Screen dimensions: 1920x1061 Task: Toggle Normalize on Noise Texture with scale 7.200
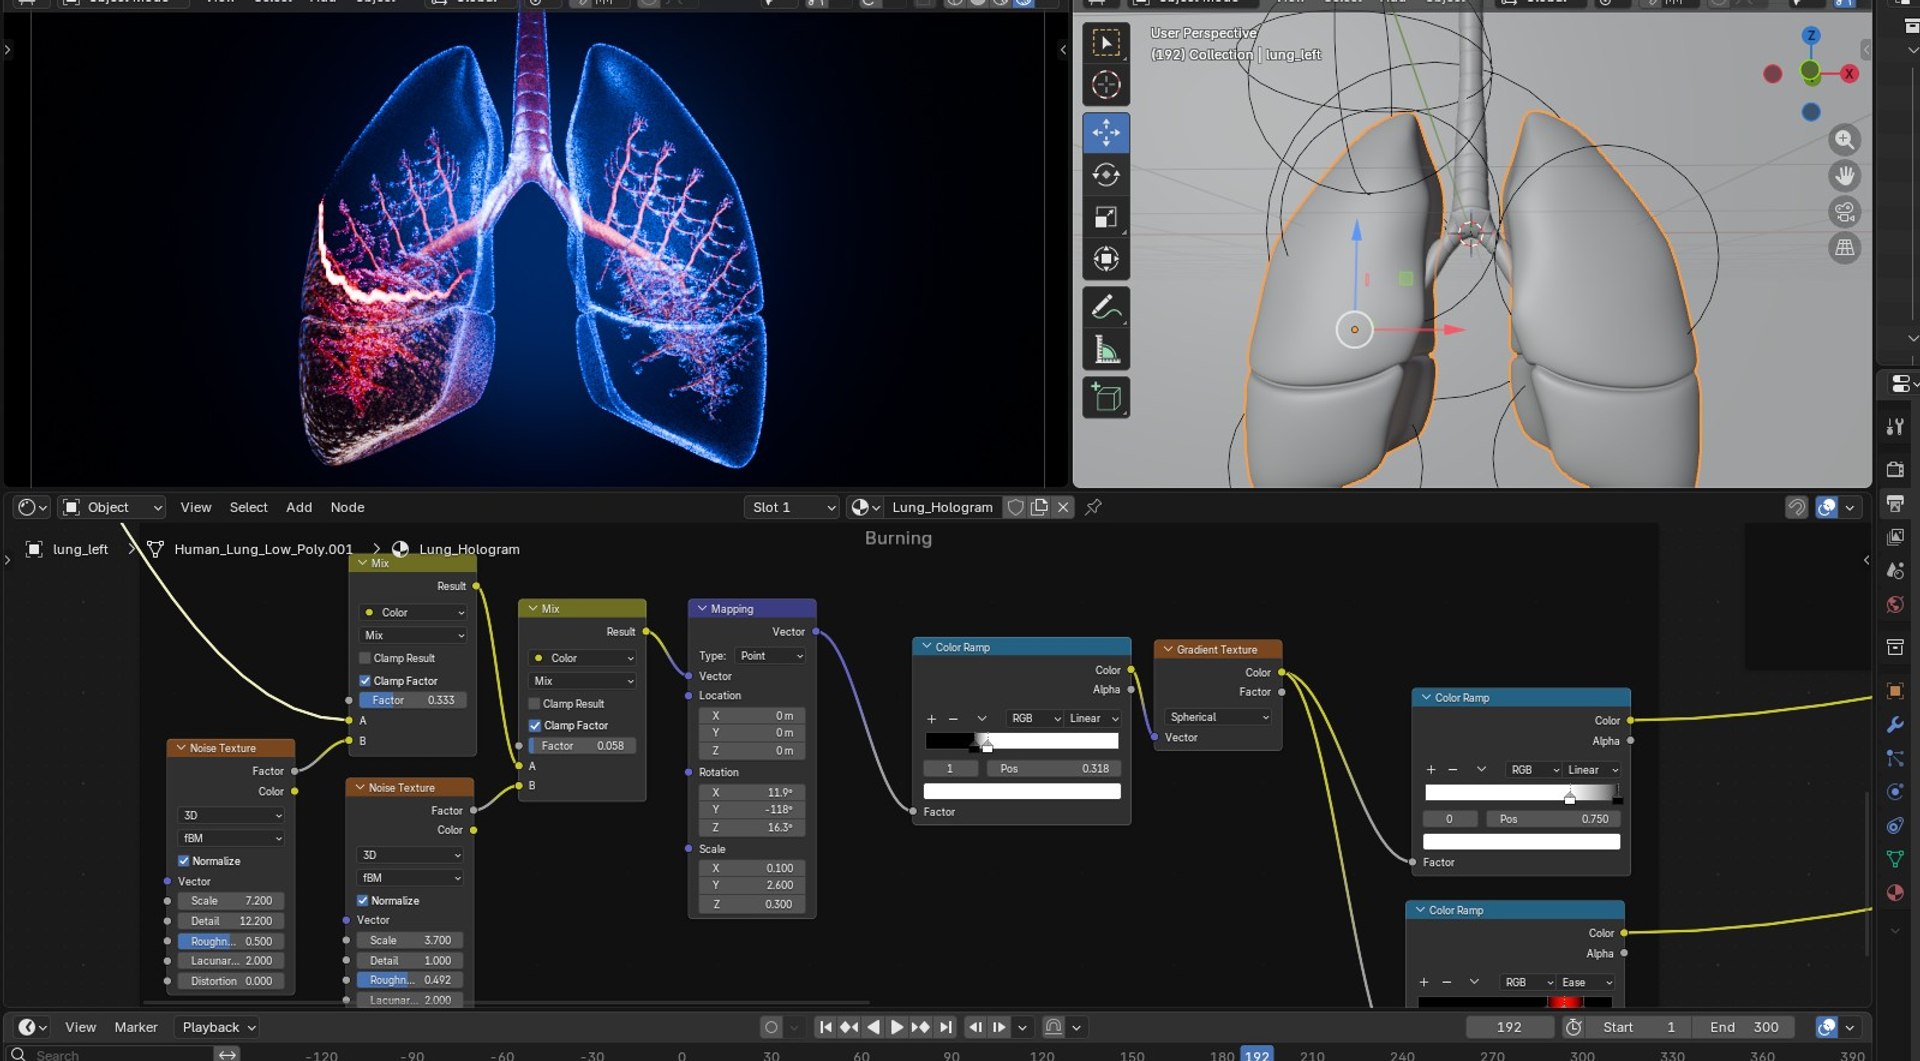(x=184, y=861)
